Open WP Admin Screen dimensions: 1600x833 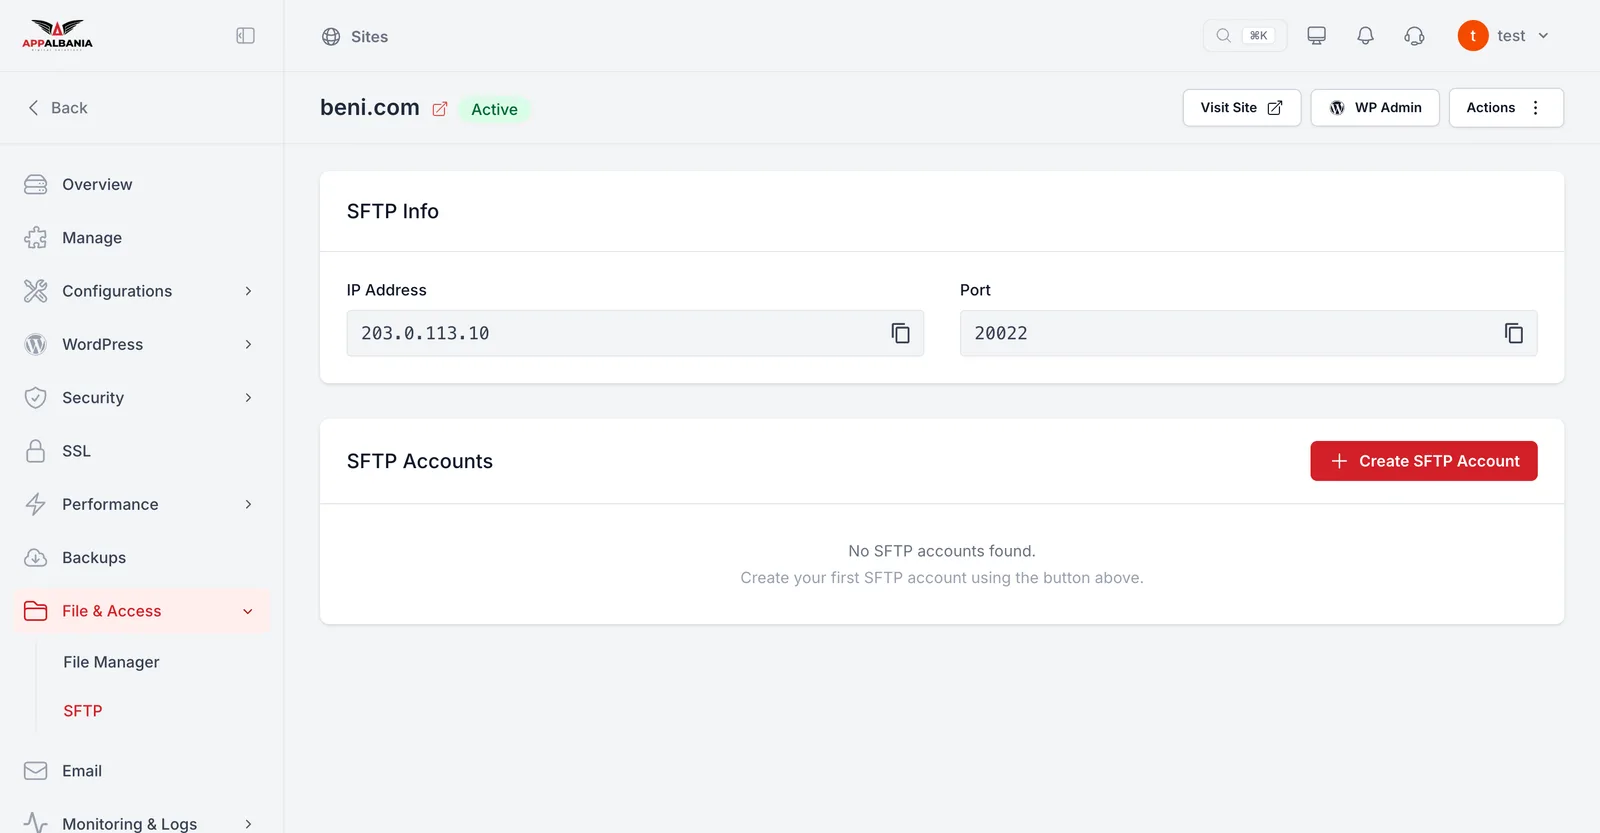point(1375,108)
